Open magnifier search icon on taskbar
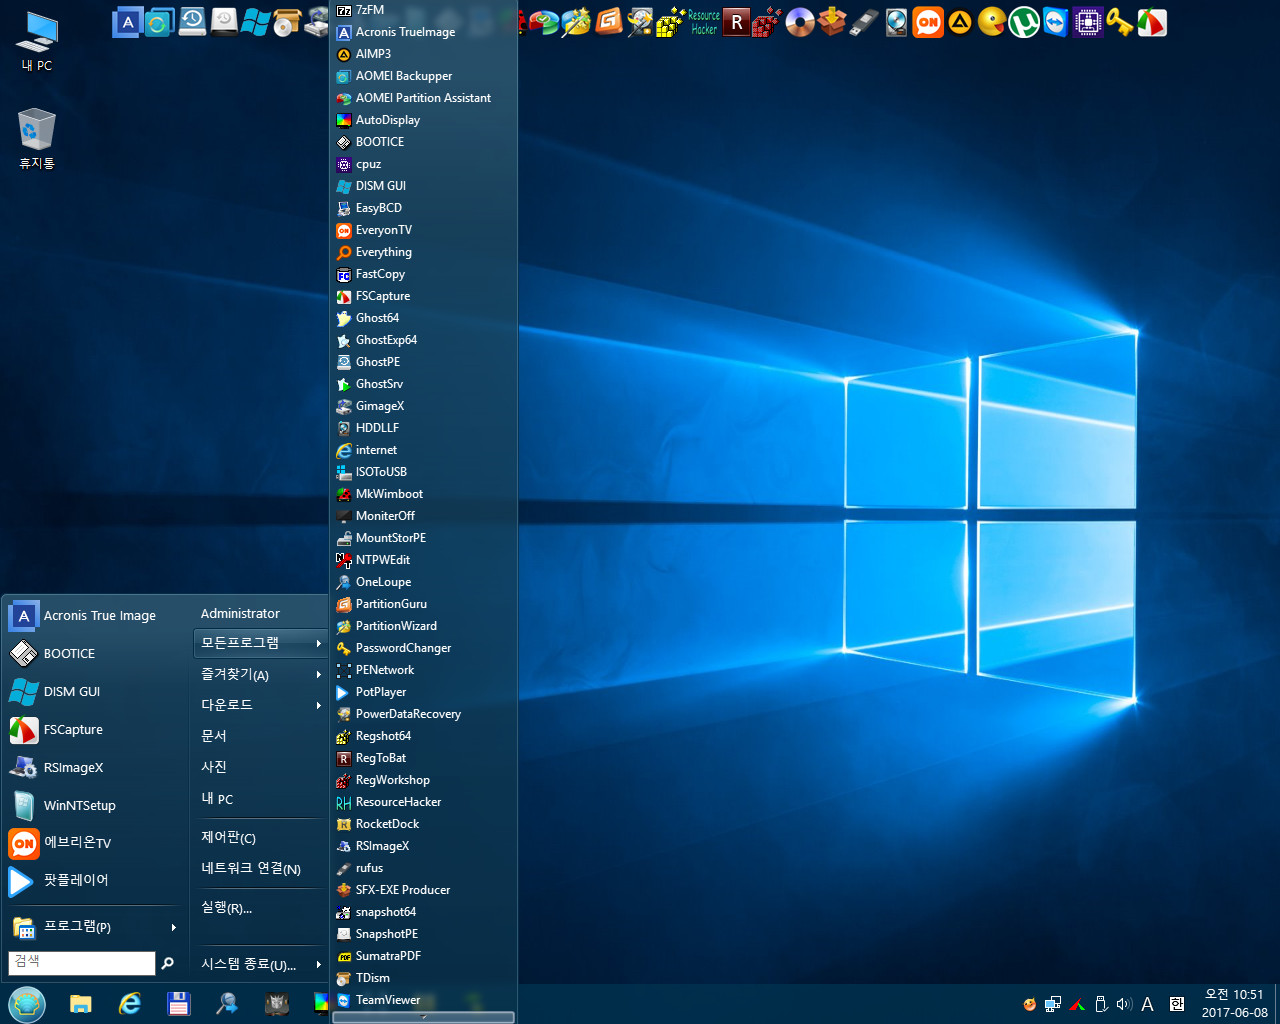Image resolution: width=1280 pixels, height=1024 pixels. click(x=227, y=1004)
